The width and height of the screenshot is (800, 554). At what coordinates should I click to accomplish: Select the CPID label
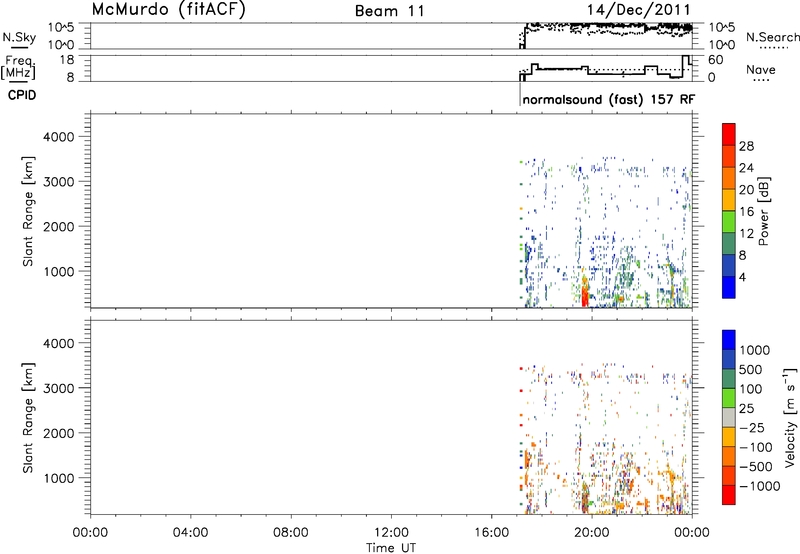click(22, 95)
